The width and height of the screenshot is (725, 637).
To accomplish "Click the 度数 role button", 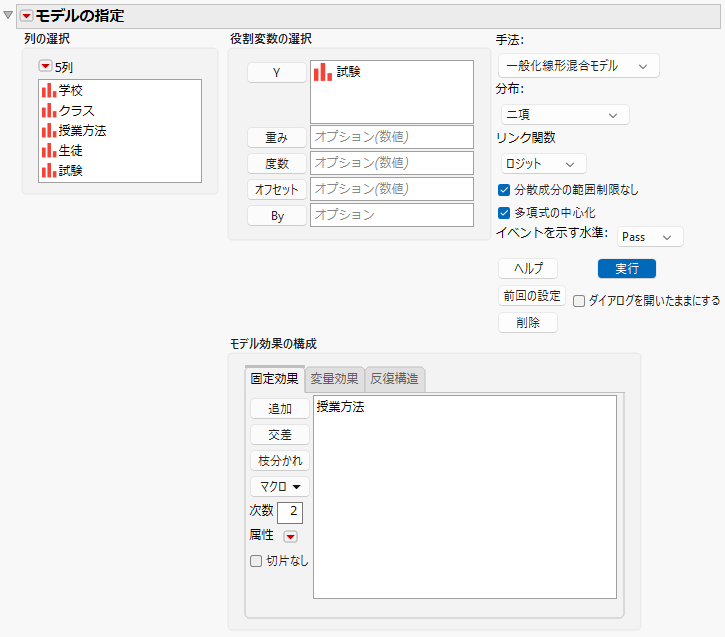I will [x=276, y=163].
